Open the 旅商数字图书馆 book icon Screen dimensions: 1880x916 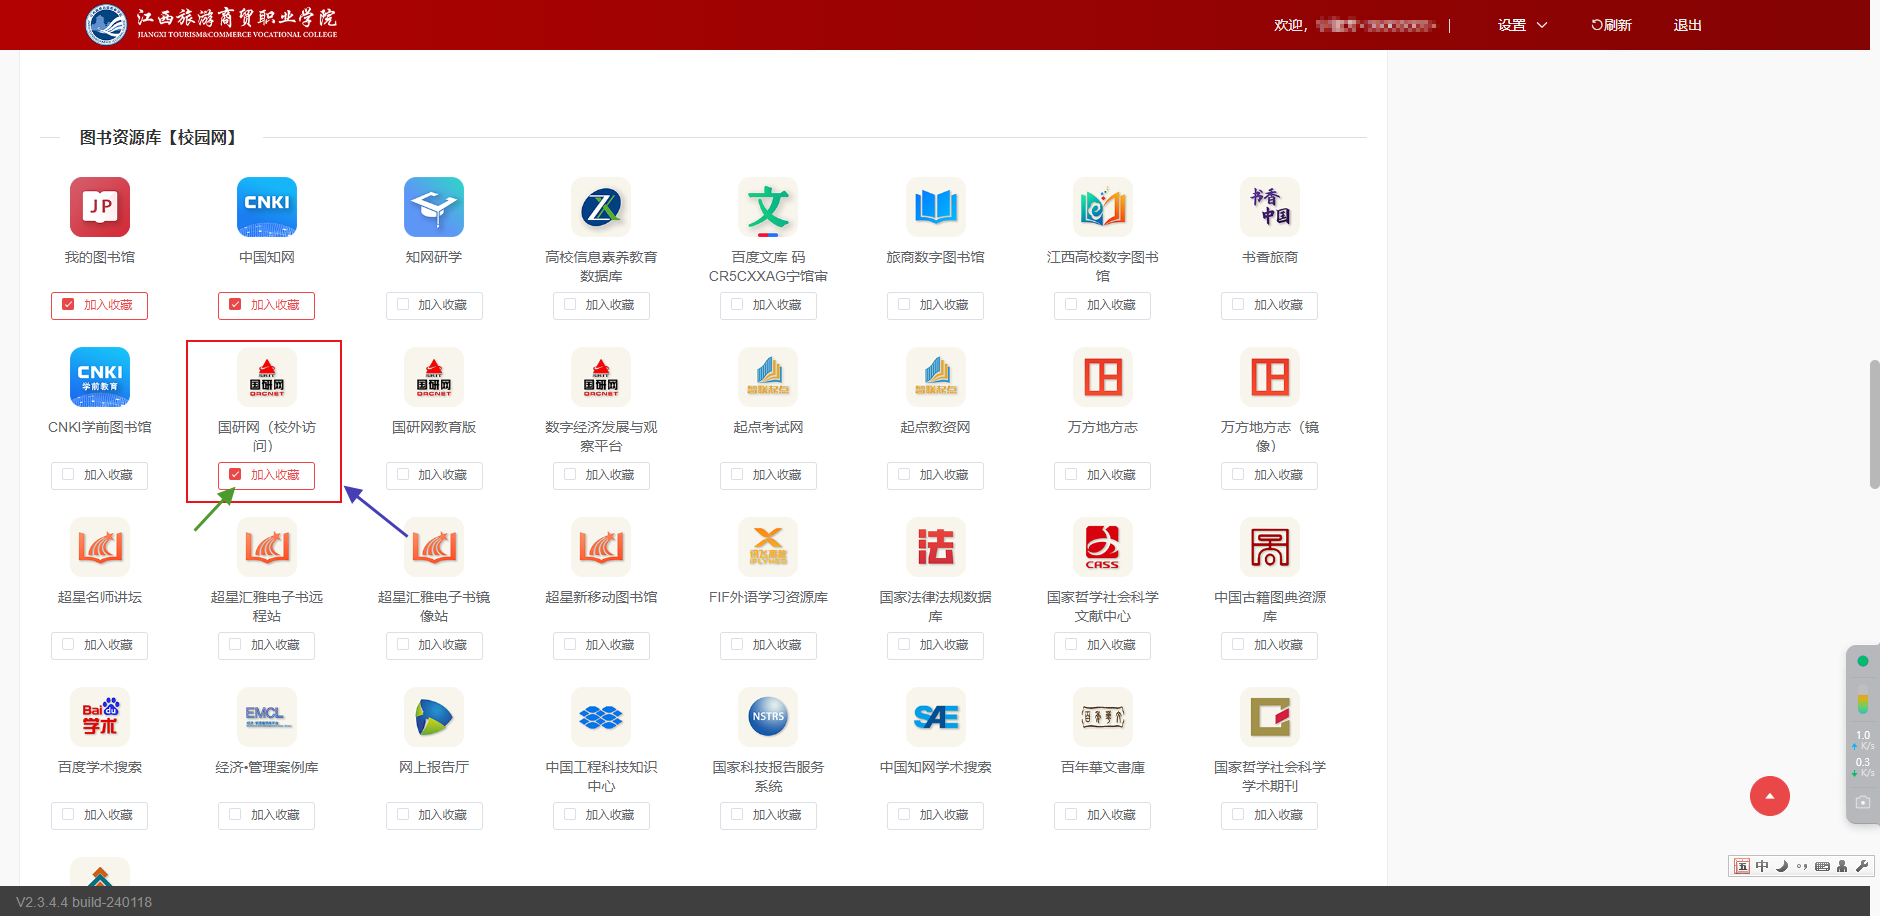(936, 207)
